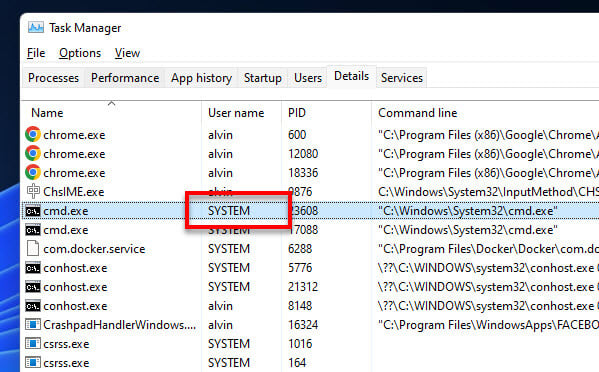
Task: Switch to the Services tab
Action: pyautogui.click(x=401, y=78)
